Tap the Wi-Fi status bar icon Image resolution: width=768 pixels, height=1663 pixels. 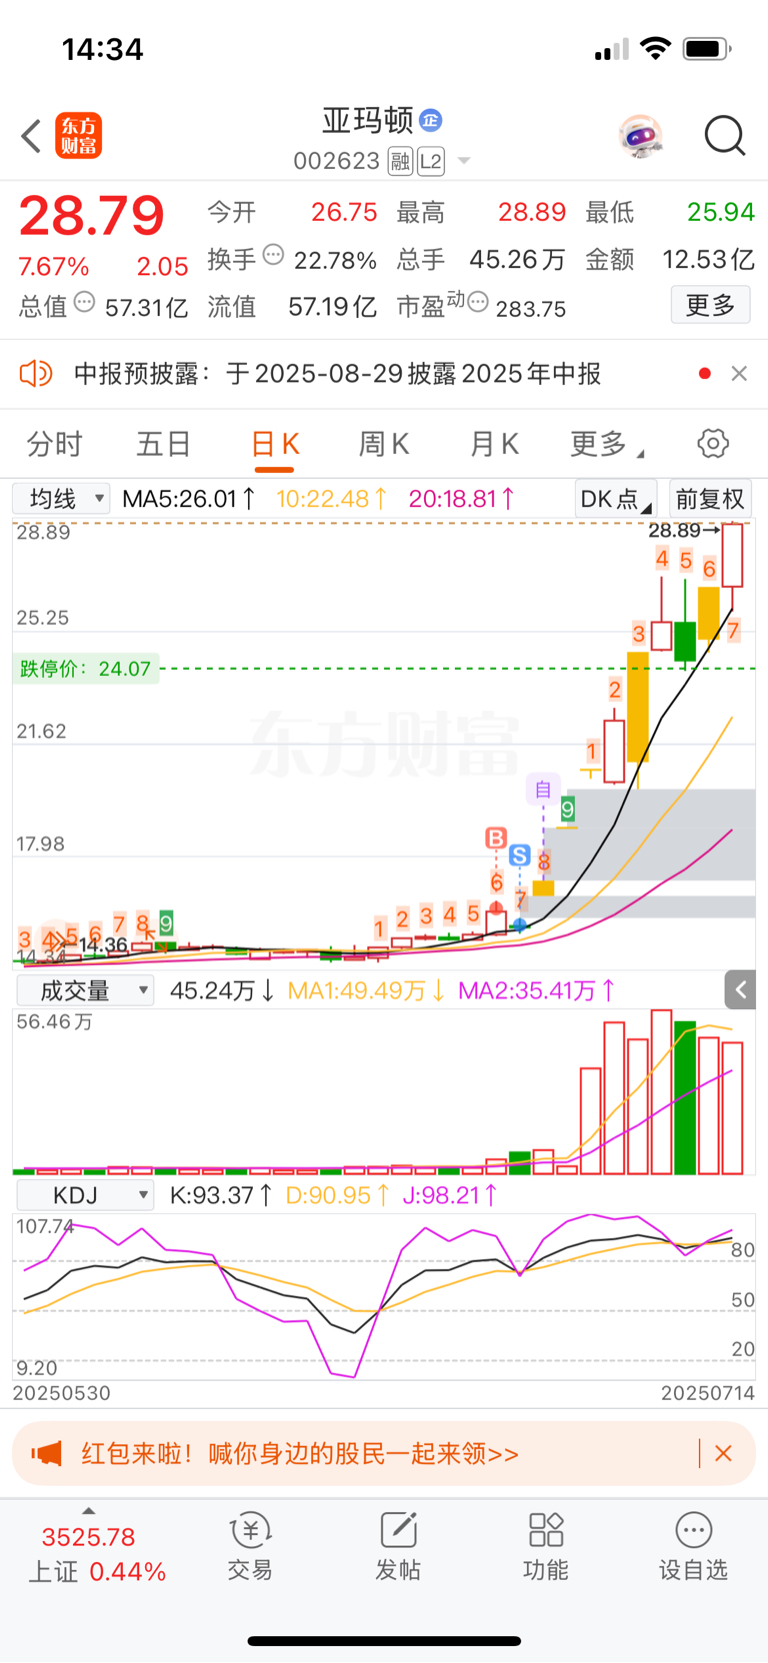655,48
